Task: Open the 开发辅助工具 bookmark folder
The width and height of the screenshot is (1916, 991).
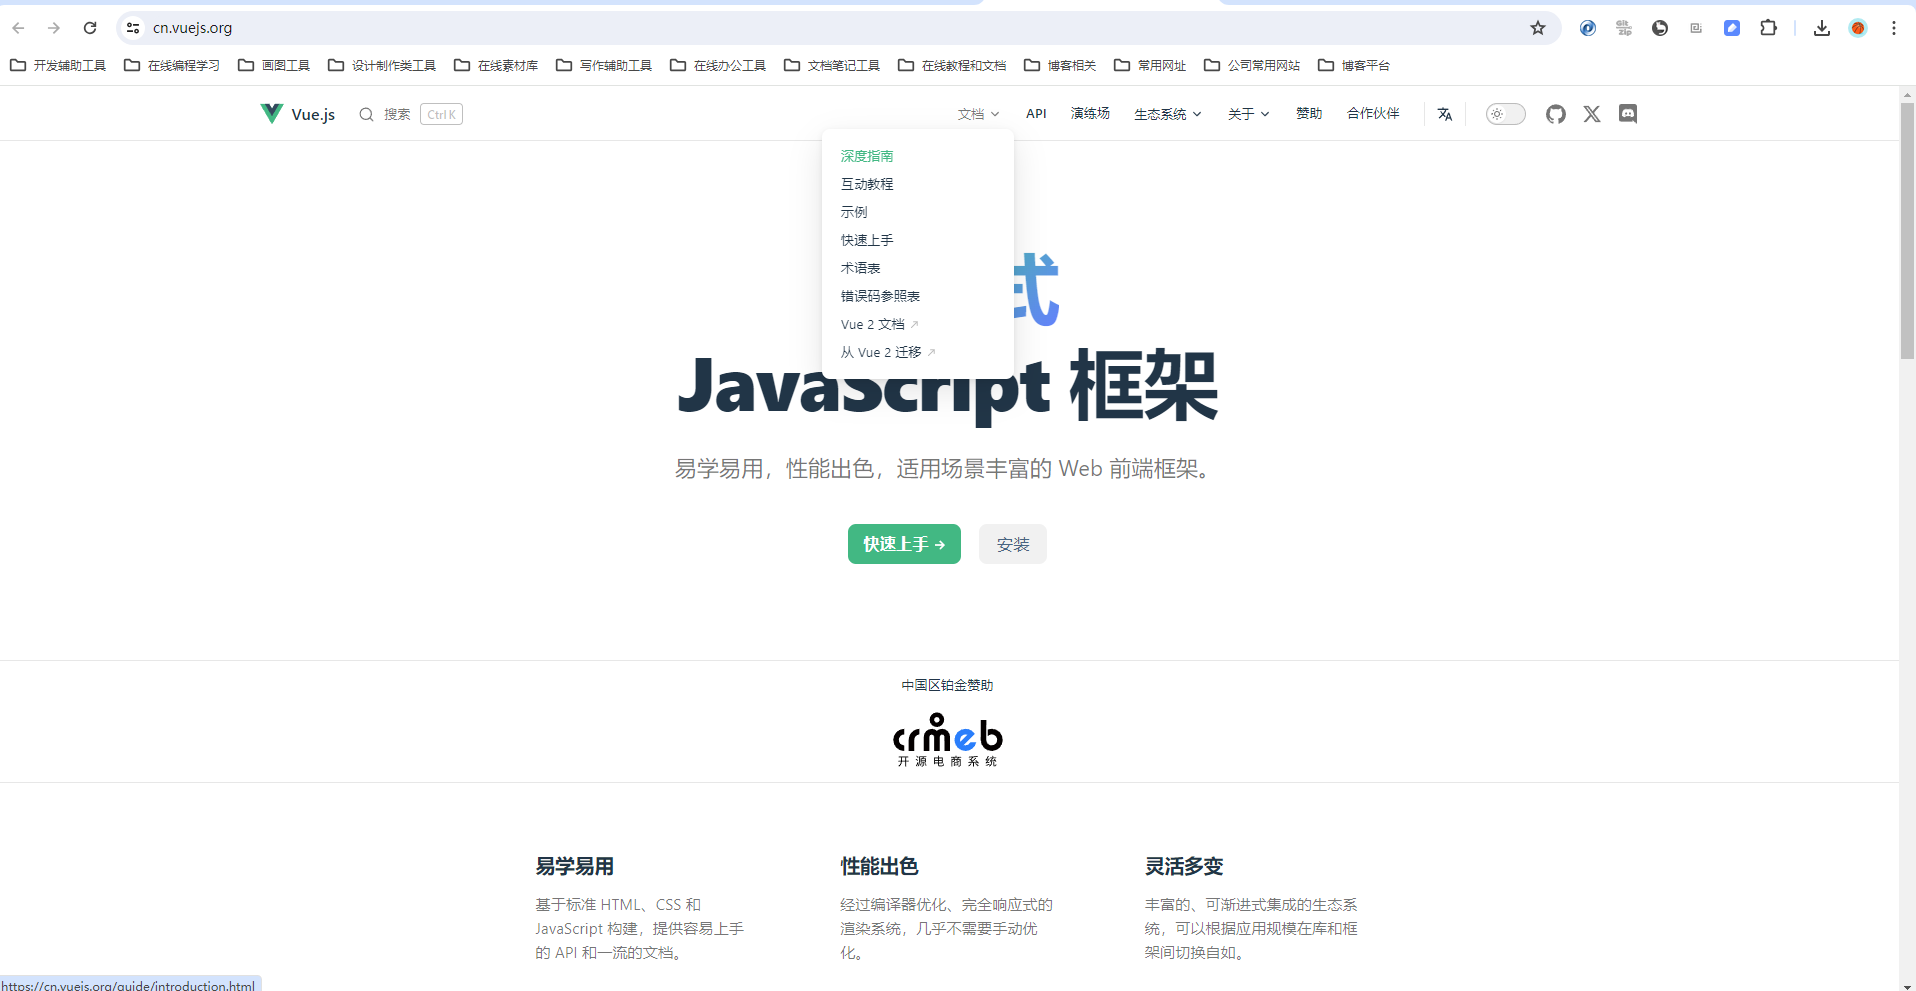Action: pyautogui.click(x=58, y=65)
